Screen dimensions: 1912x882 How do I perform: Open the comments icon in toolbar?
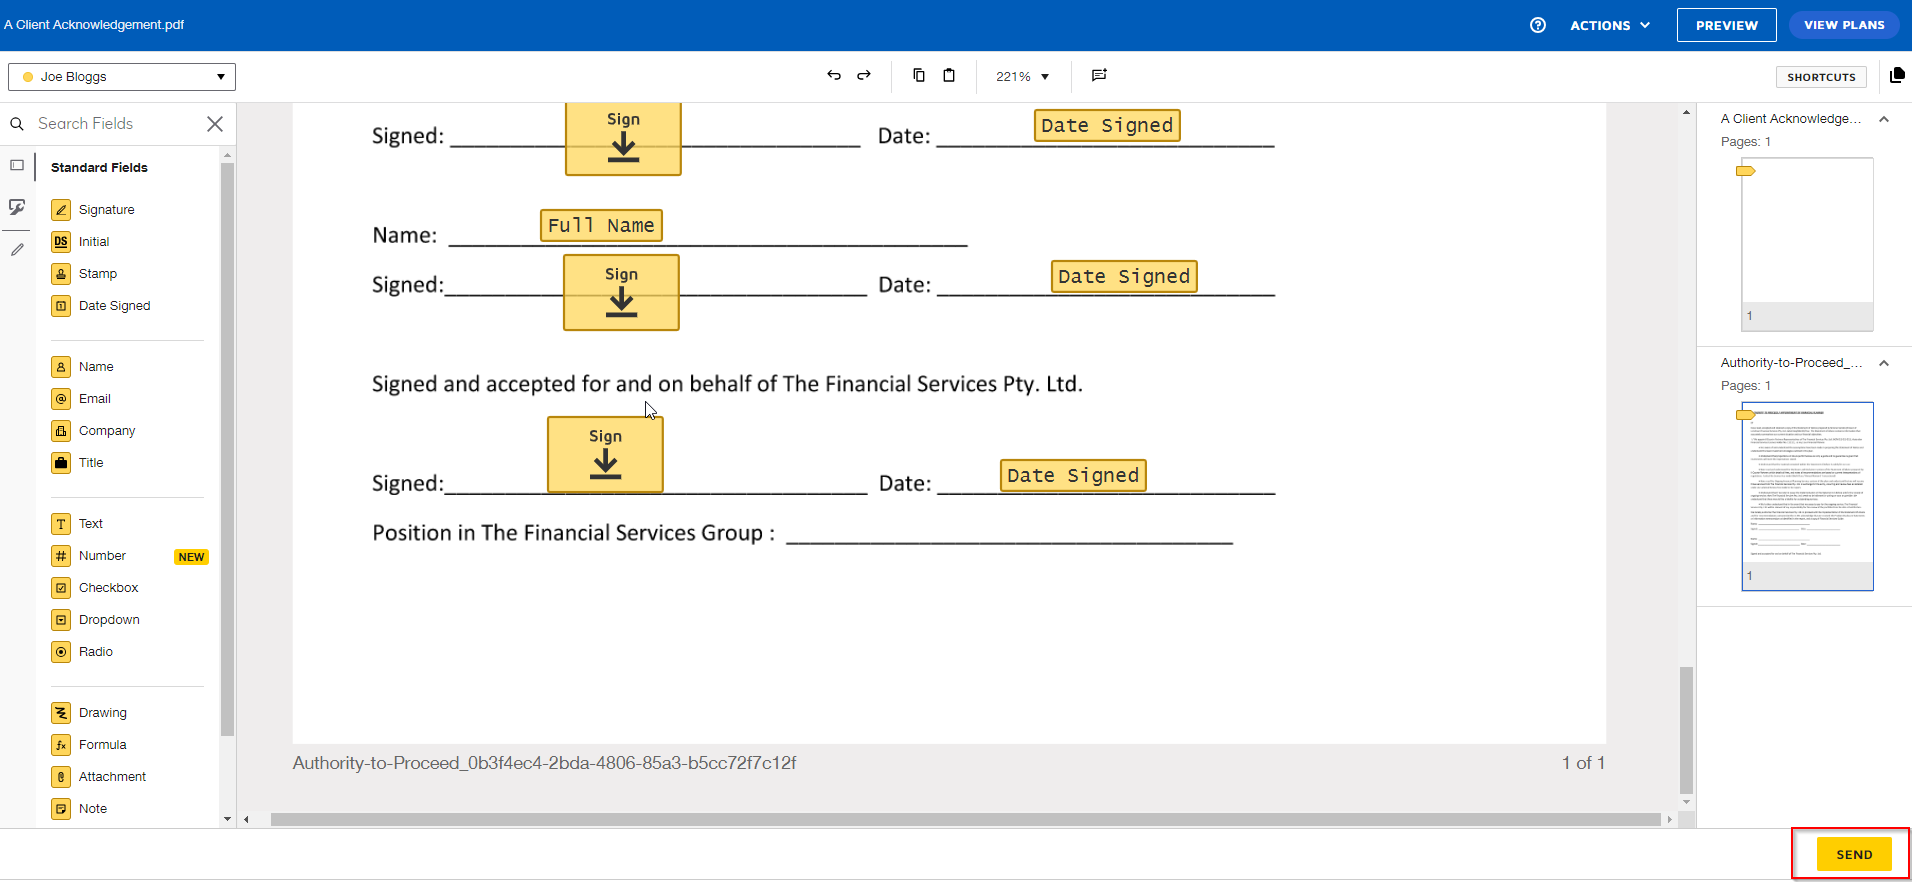coord(1099,76)
